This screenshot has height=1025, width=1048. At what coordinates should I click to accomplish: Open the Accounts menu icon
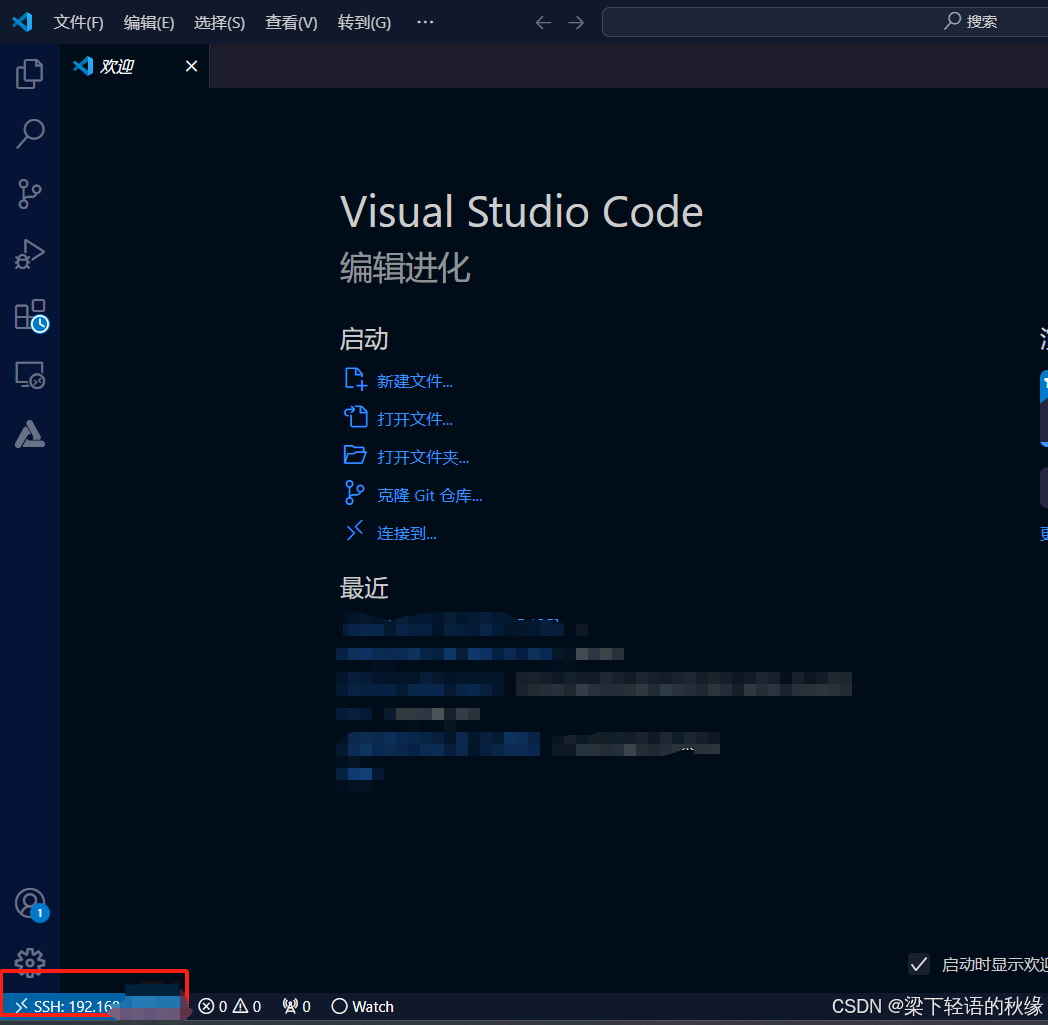point(31,905)
